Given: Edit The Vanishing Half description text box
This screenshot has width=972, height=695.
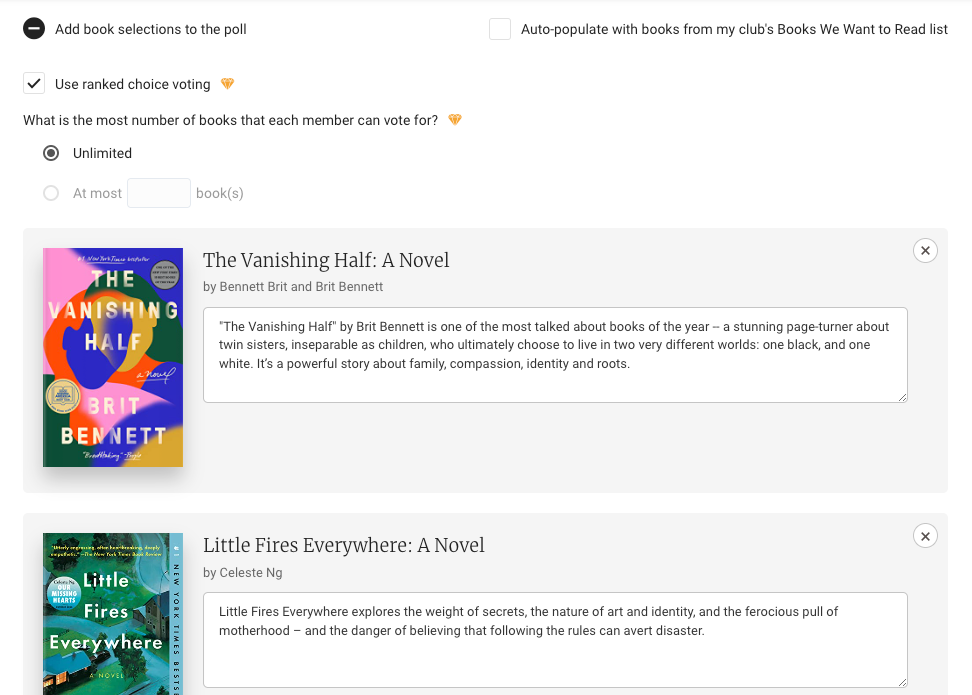Looking at the screenshot, I should [x=555, y=354].
